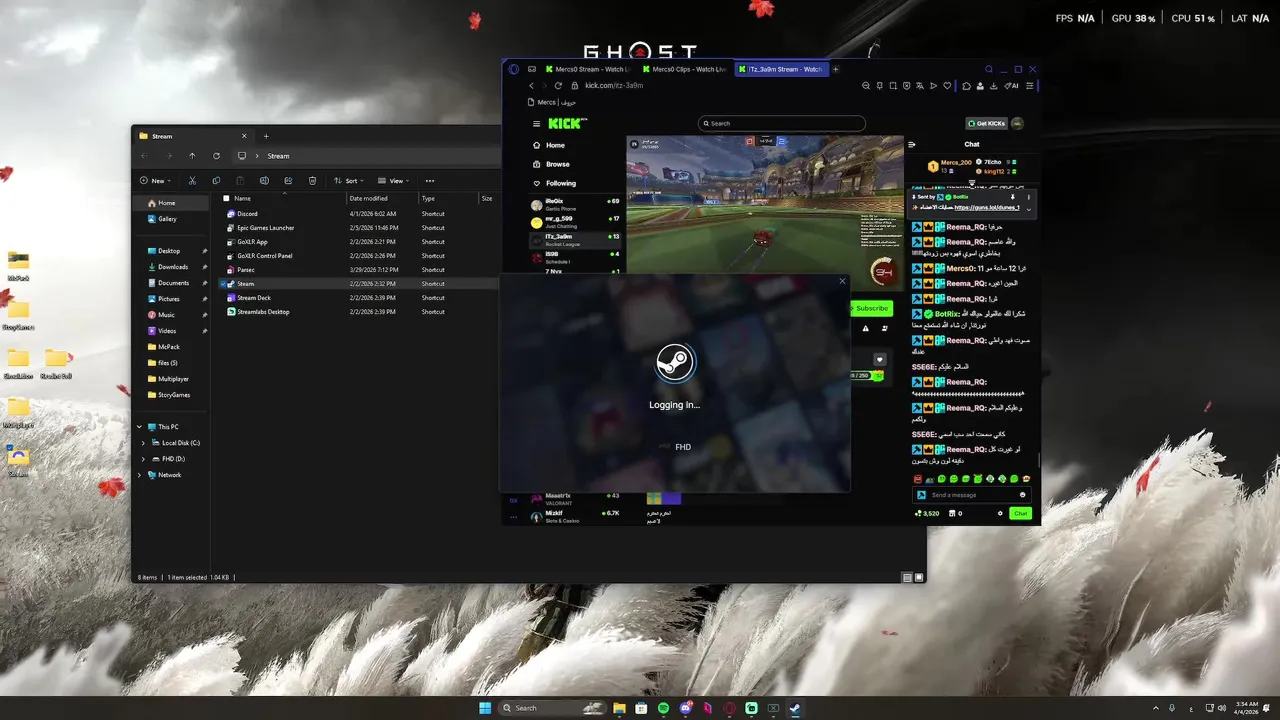Open the See more ellipsis in File Explorer
Image resolution: width=1280 pixels, height=720 pixels.
[x=430, y=181]
